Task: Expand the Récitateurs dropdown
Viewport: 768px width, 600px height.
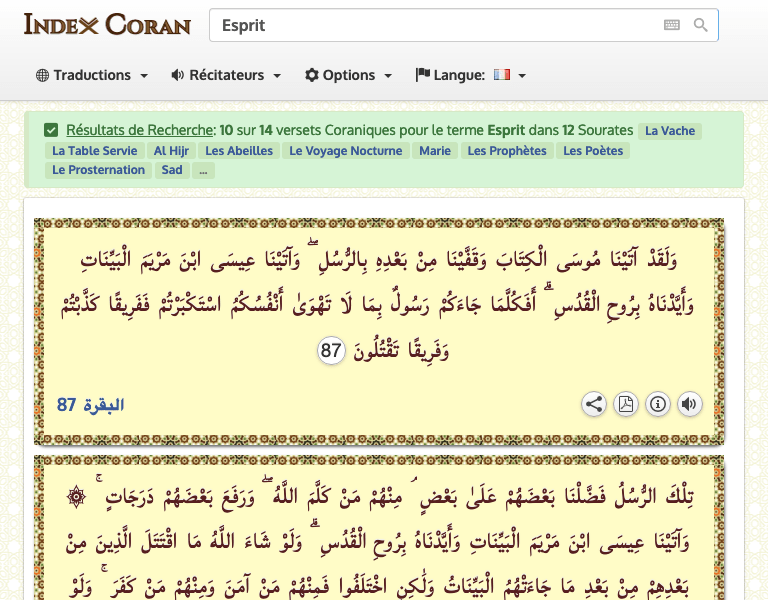Action: [226, 75]
